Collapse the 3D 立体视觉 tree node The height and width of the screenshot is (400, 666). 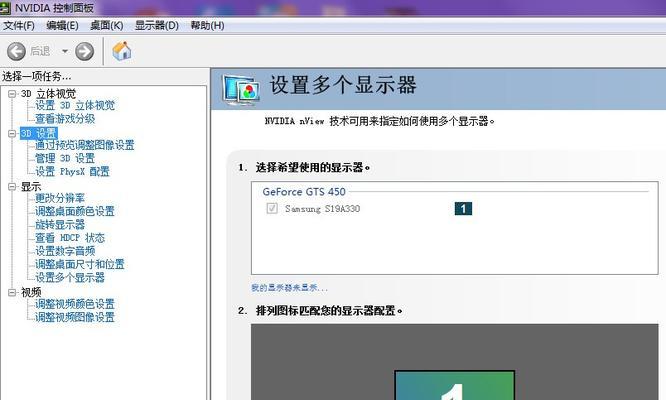tap(12, 93)
